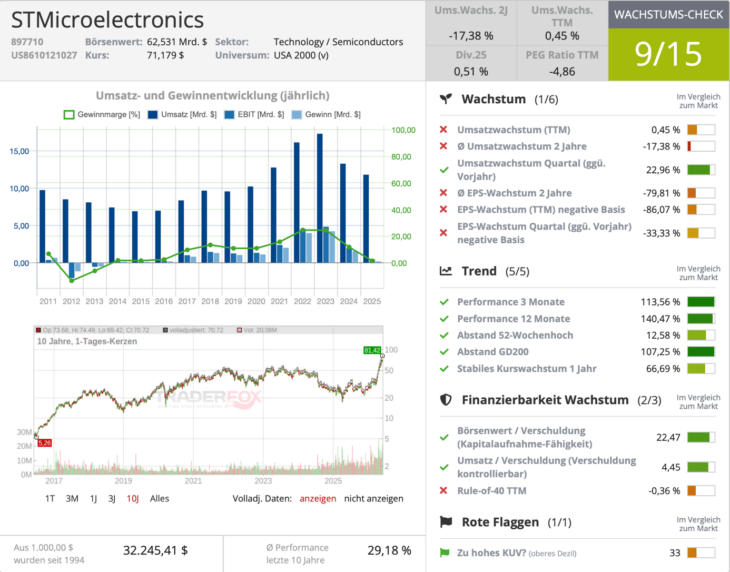The height and width of the screenshot is (572, 730).
Task: Click the green check beside Abstand 52-Wochenhoch
Action: pyautogui.click(x=444, y=335)
